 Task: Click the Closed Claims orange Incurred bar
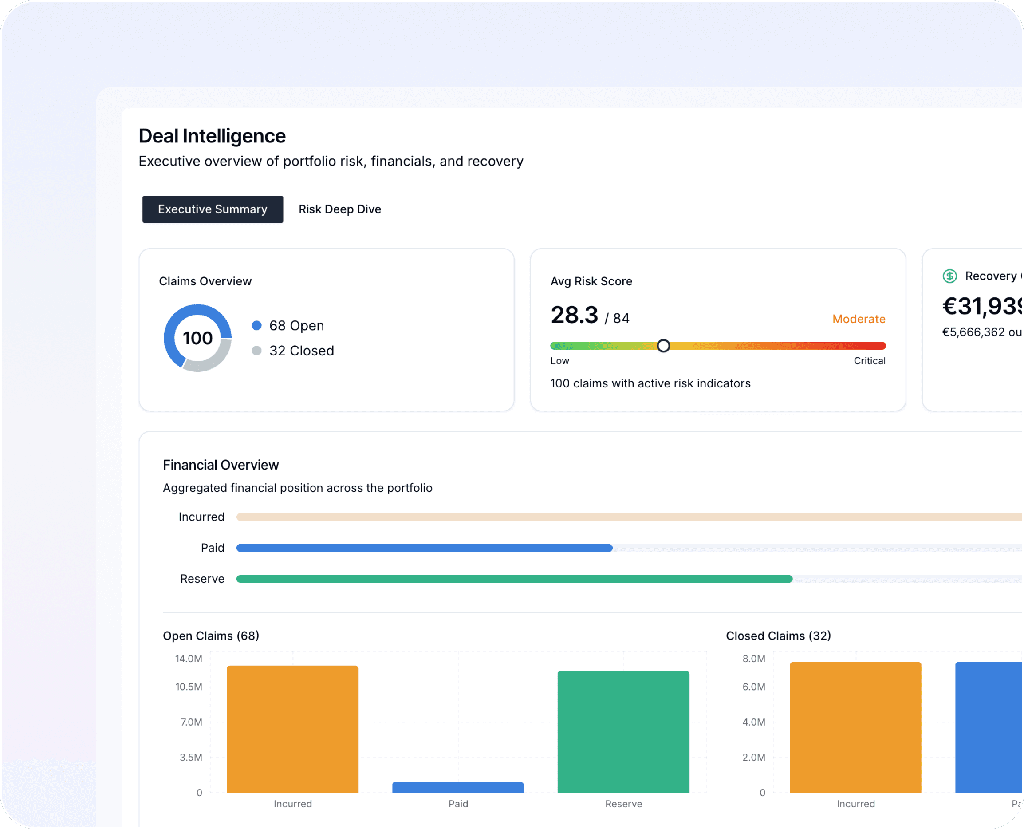pos(856,728)
